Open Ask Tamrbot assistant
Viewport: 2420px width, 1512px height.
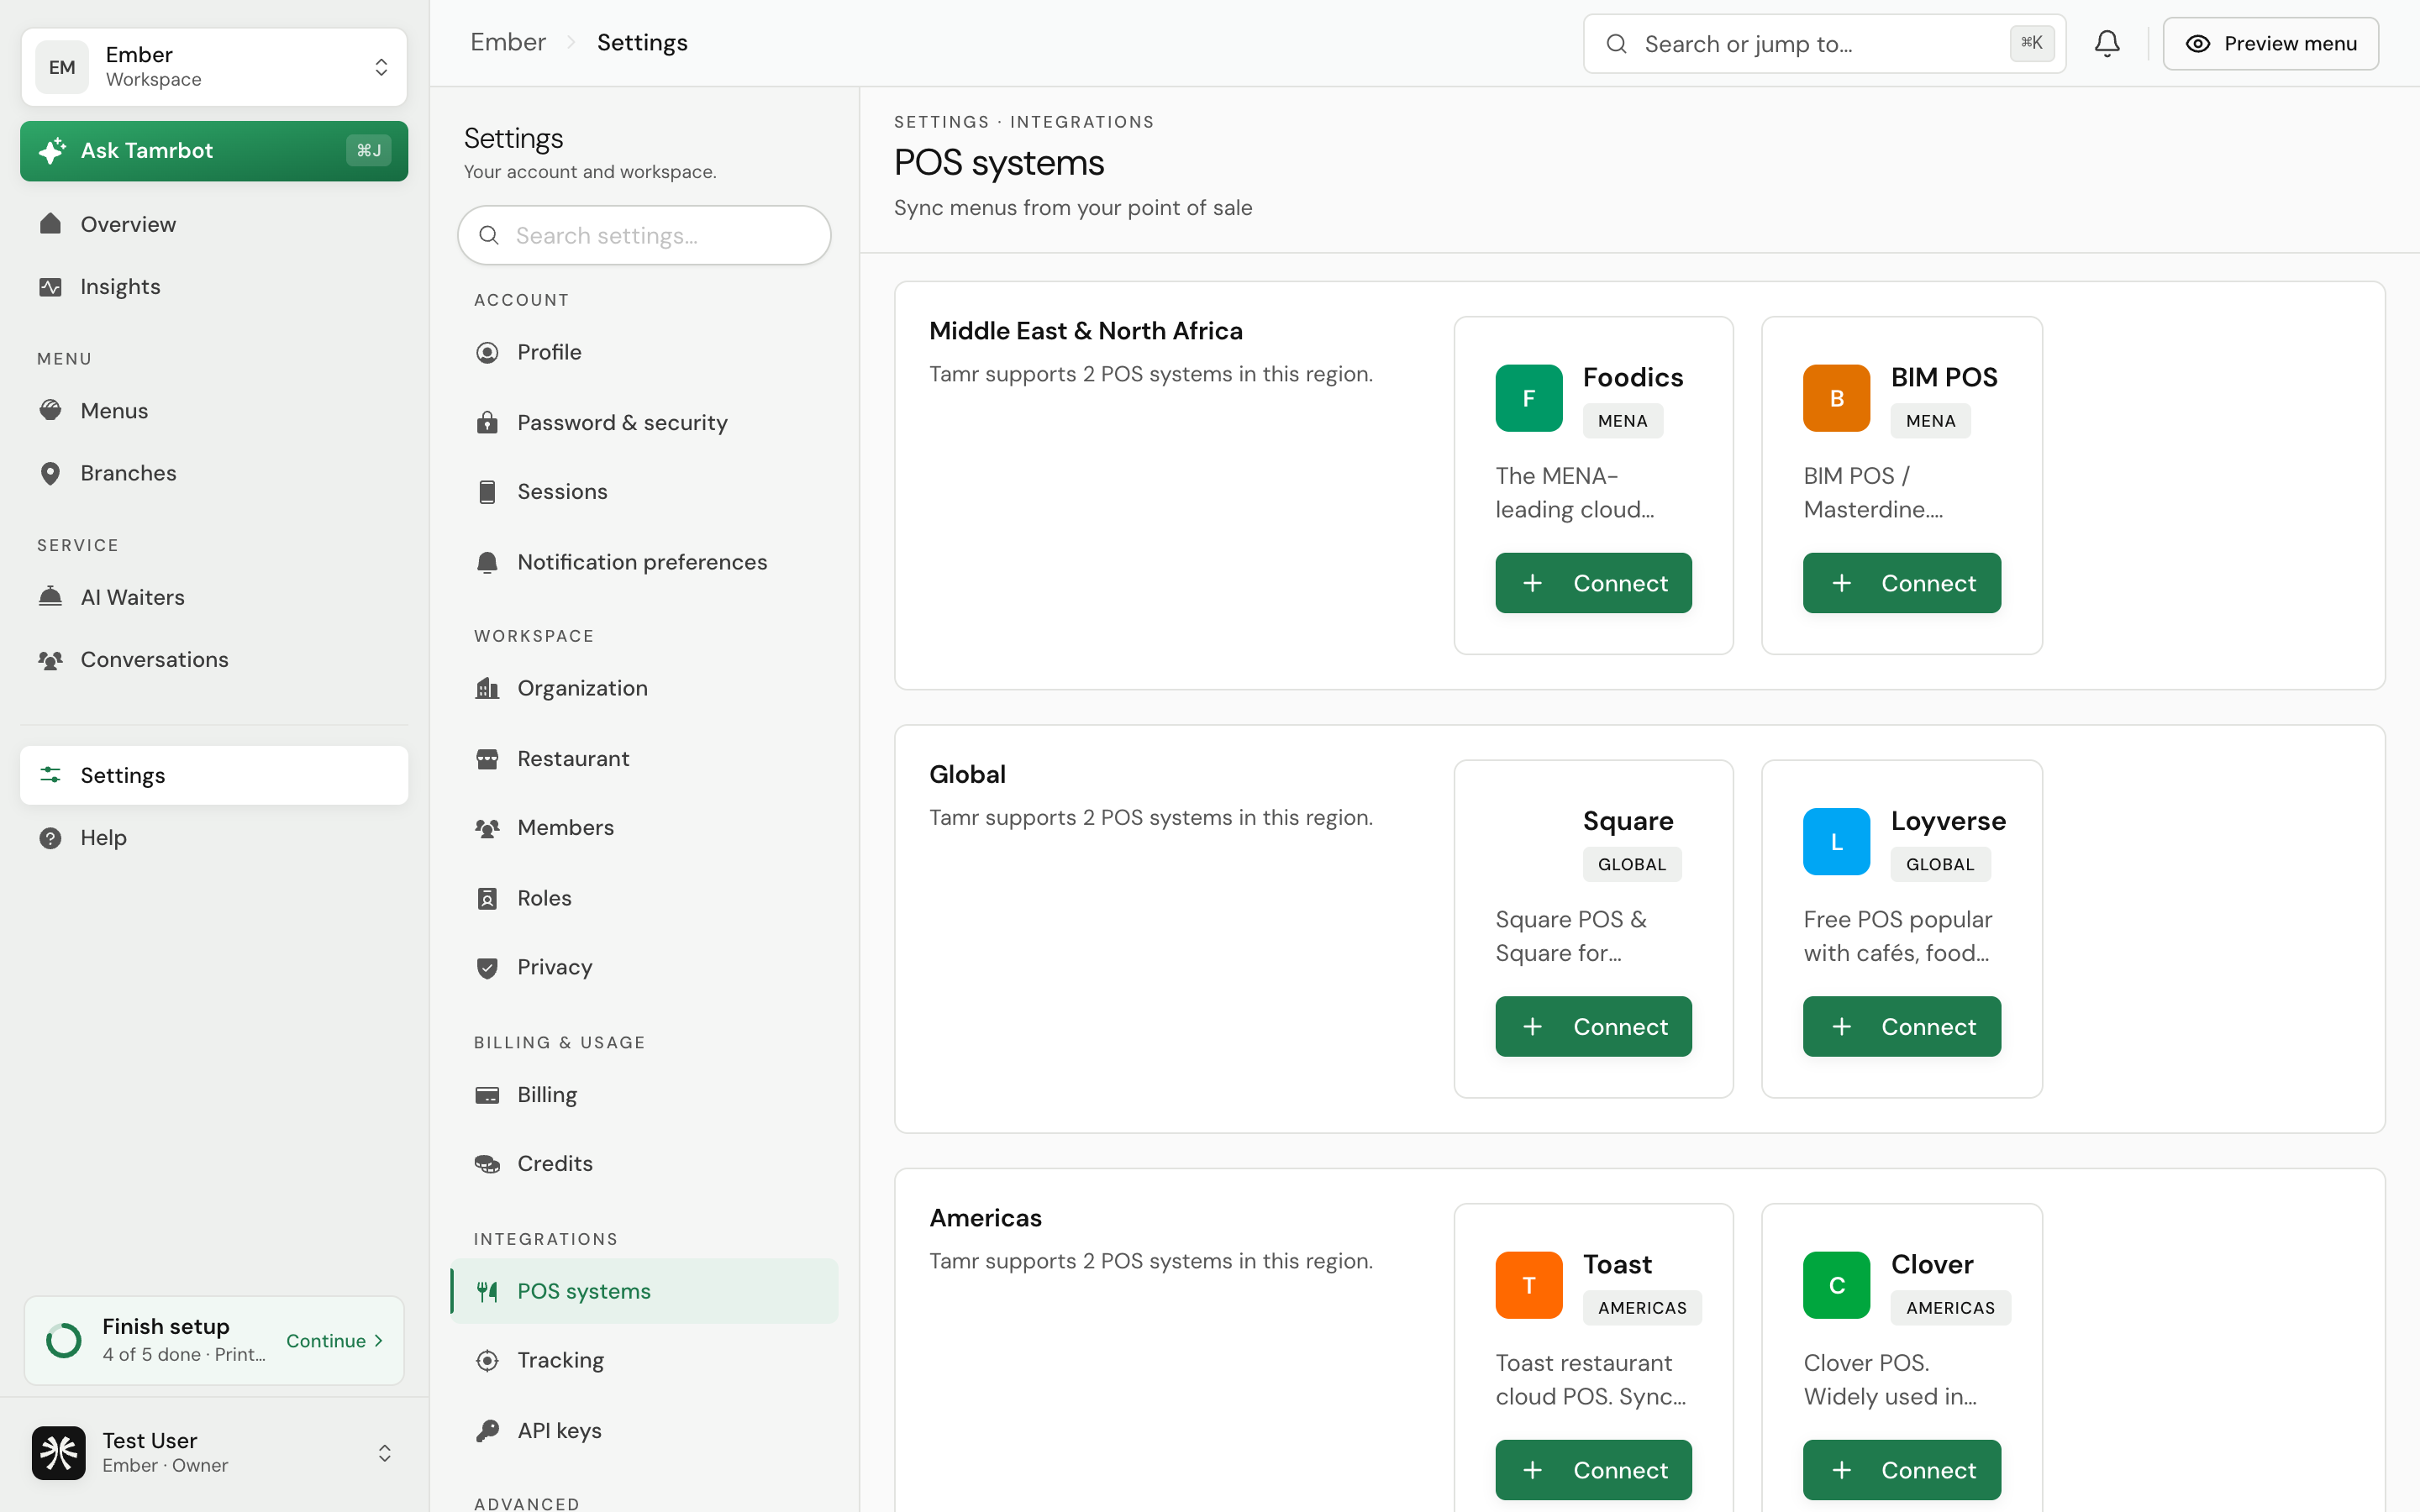click(214, 151)
